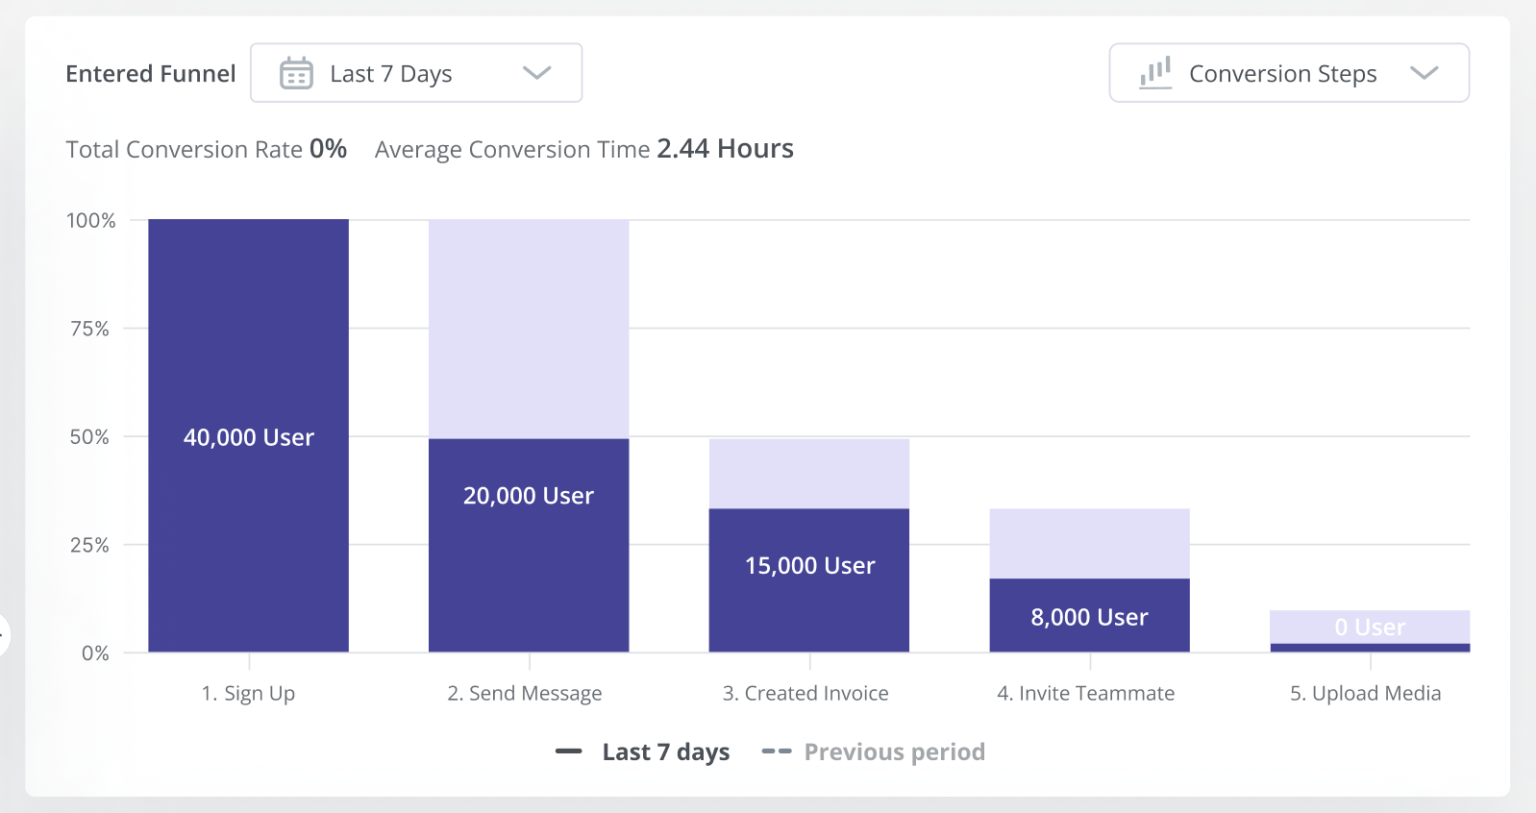Toggle the Previous period legend item
This screenshot has width=1536, height=813.
click(x=871, y=751)
